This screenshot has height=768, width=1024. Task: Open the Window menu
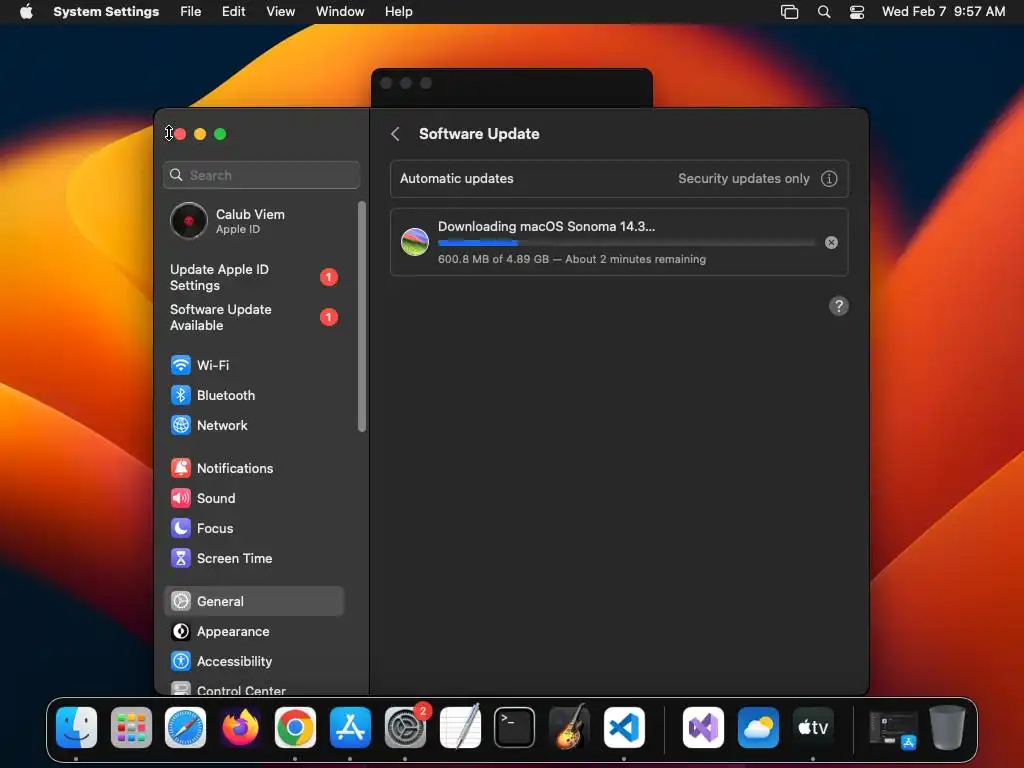tap(340, 12)
